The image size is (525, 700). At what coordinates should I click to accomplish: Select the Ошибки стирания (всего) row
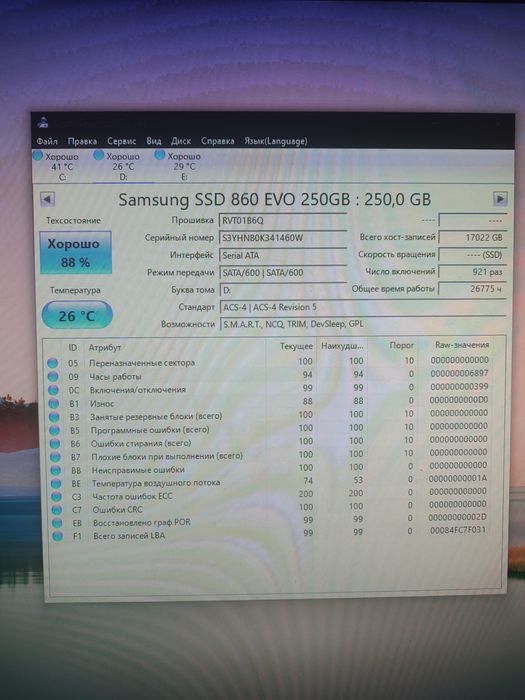269,442
